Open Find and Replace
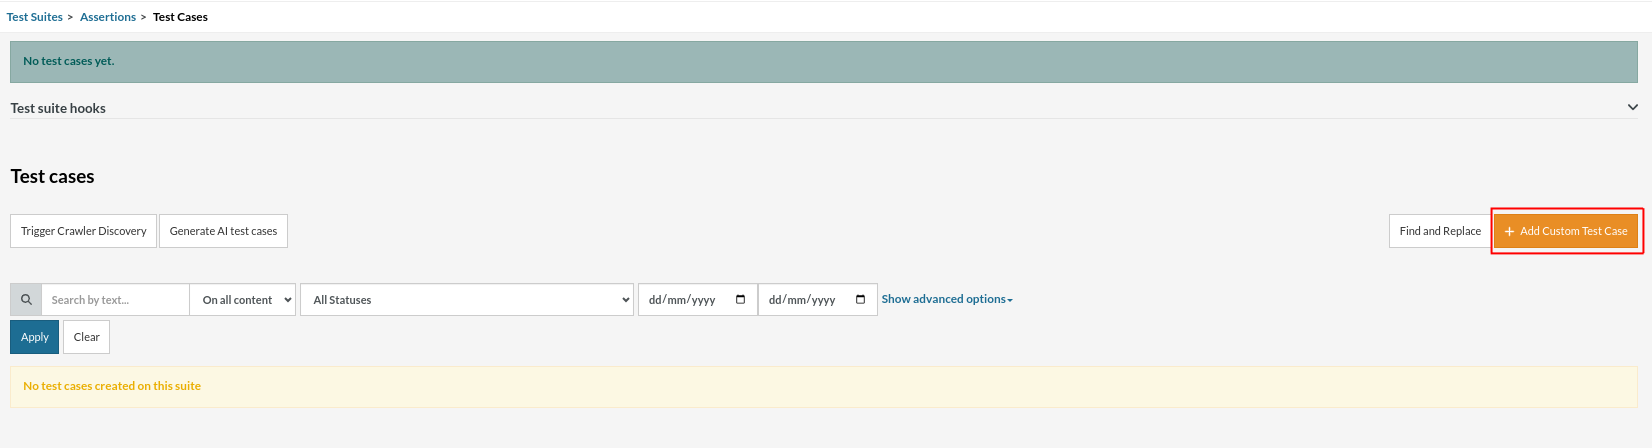This screenshot has width=1652, height=448. click(x=1439, y=231)
